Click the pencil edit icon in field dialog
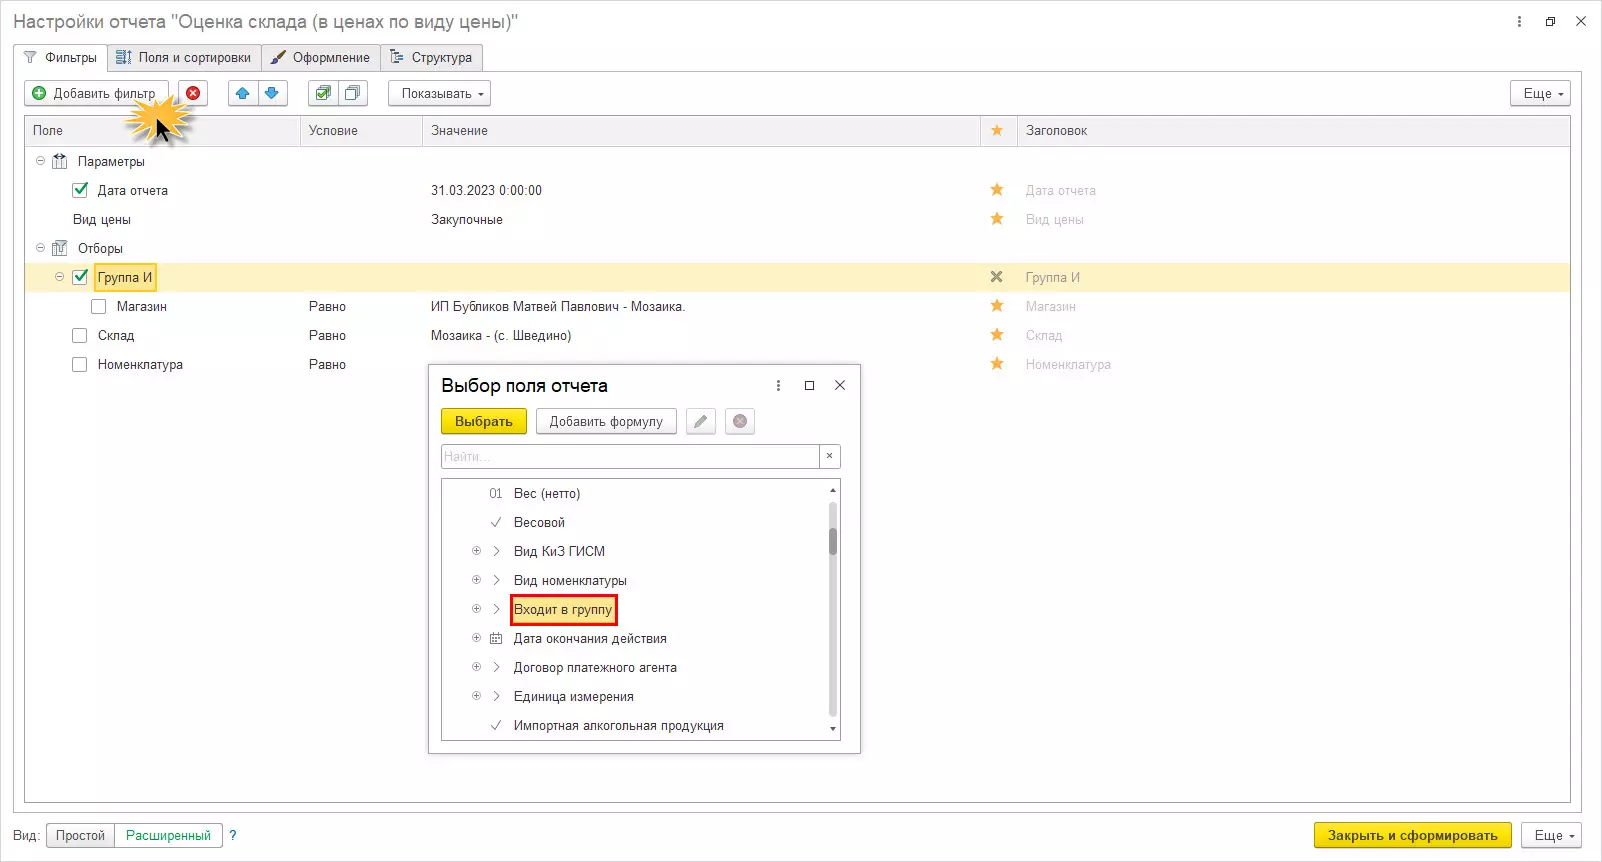 tap(701, 421)
